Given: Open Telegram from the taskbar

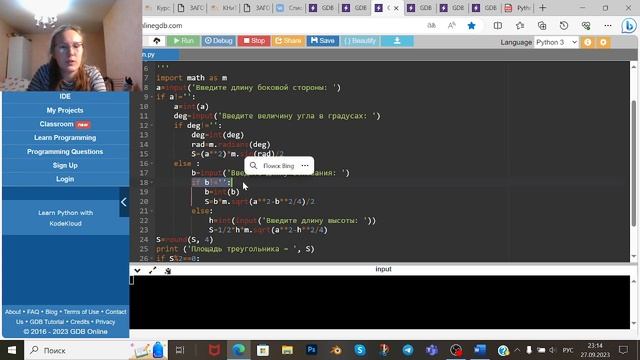Looking at the screenshot, I should pyautogui.click(x=407, y=350).
